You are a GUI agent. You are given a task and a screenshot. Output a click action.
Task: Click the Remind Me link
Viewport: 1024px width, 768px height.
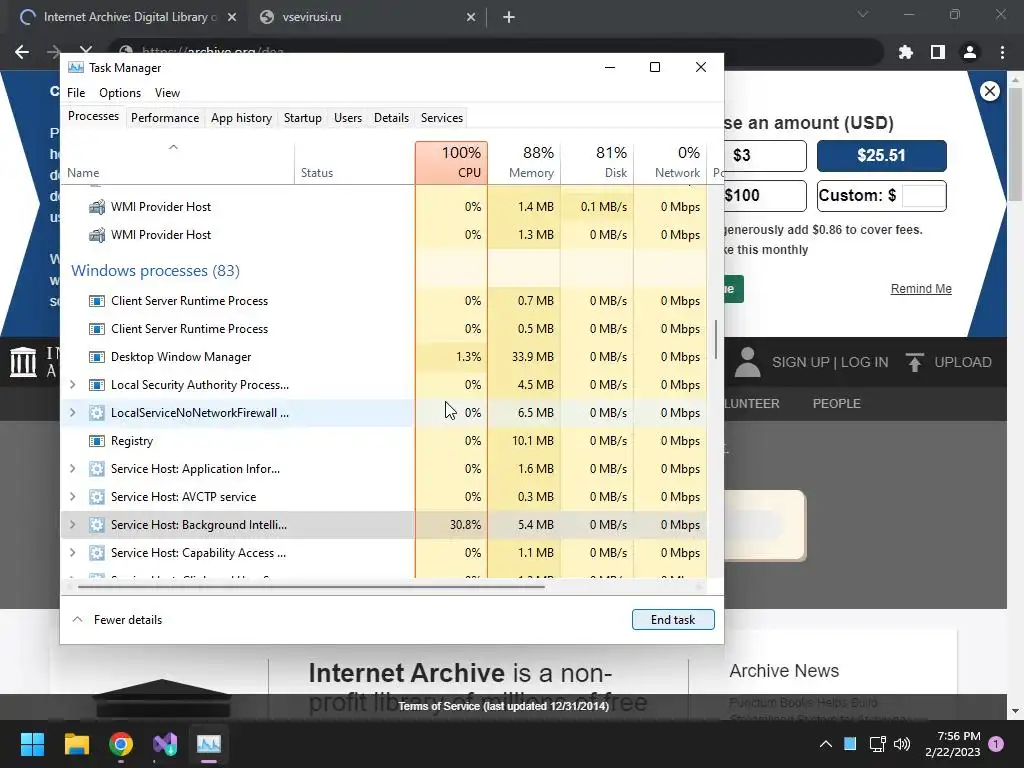coord(921,289)
